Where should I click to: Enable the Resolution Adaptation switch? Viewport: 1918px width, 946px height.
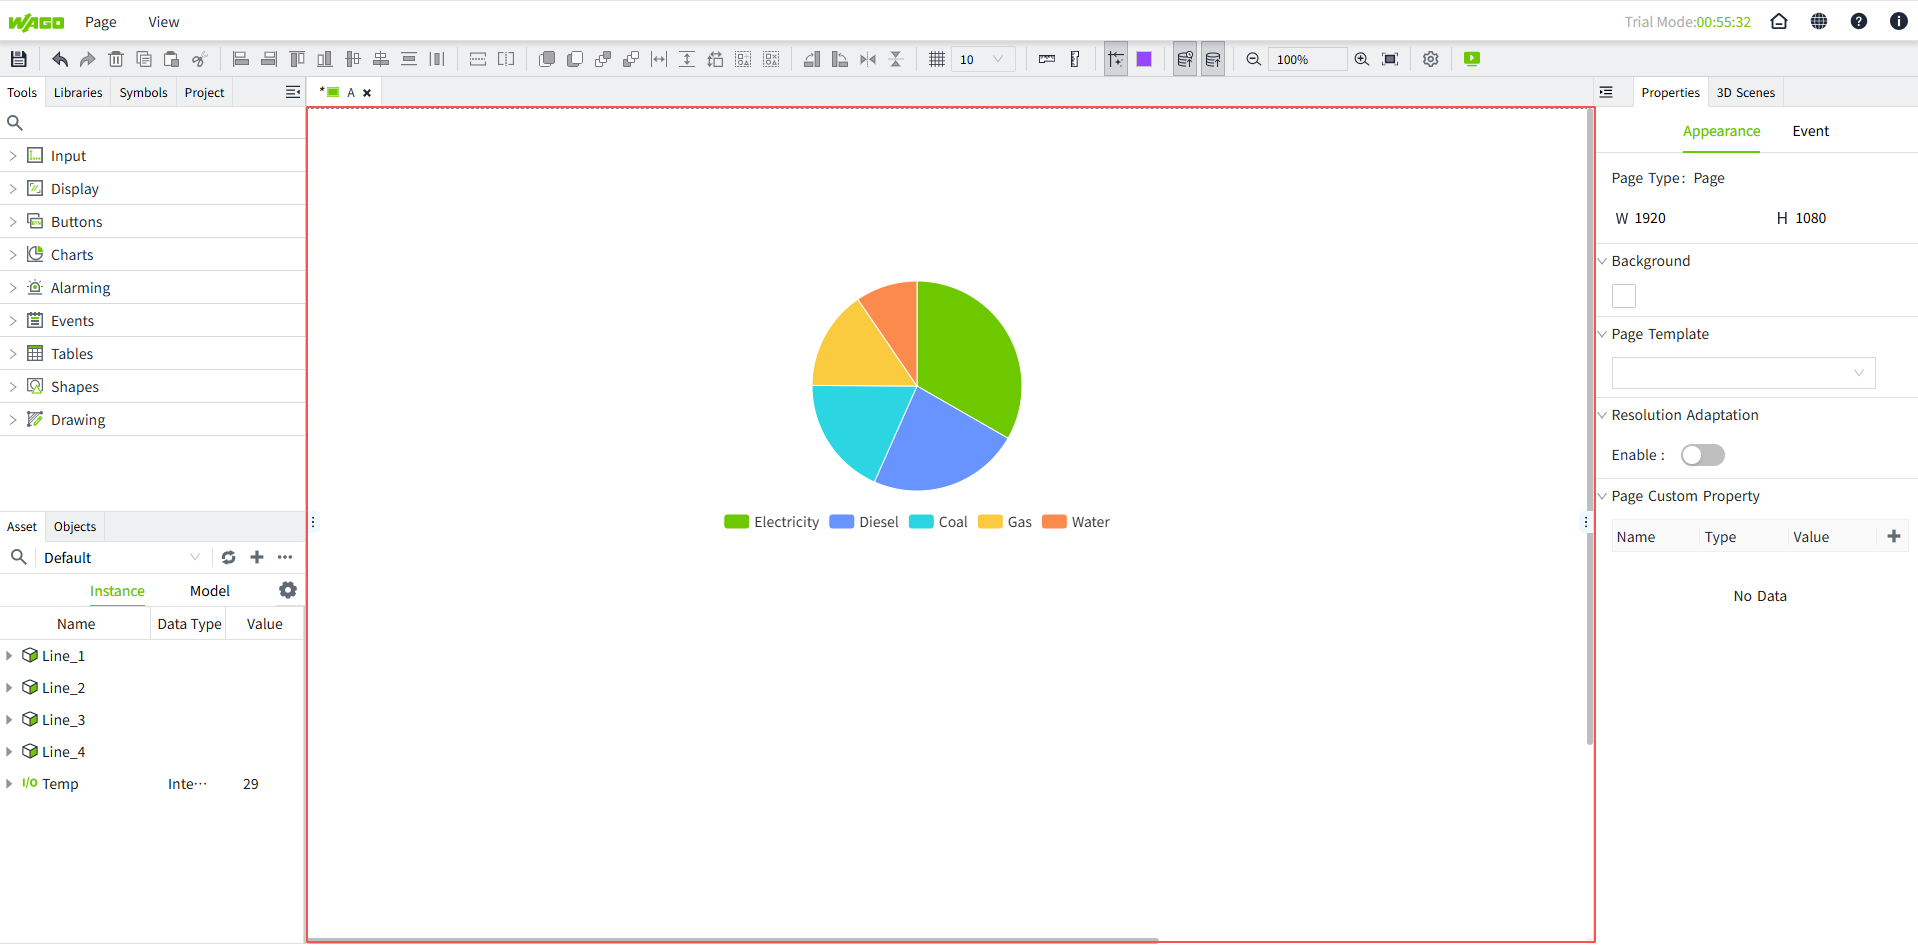pos(1702,455)
